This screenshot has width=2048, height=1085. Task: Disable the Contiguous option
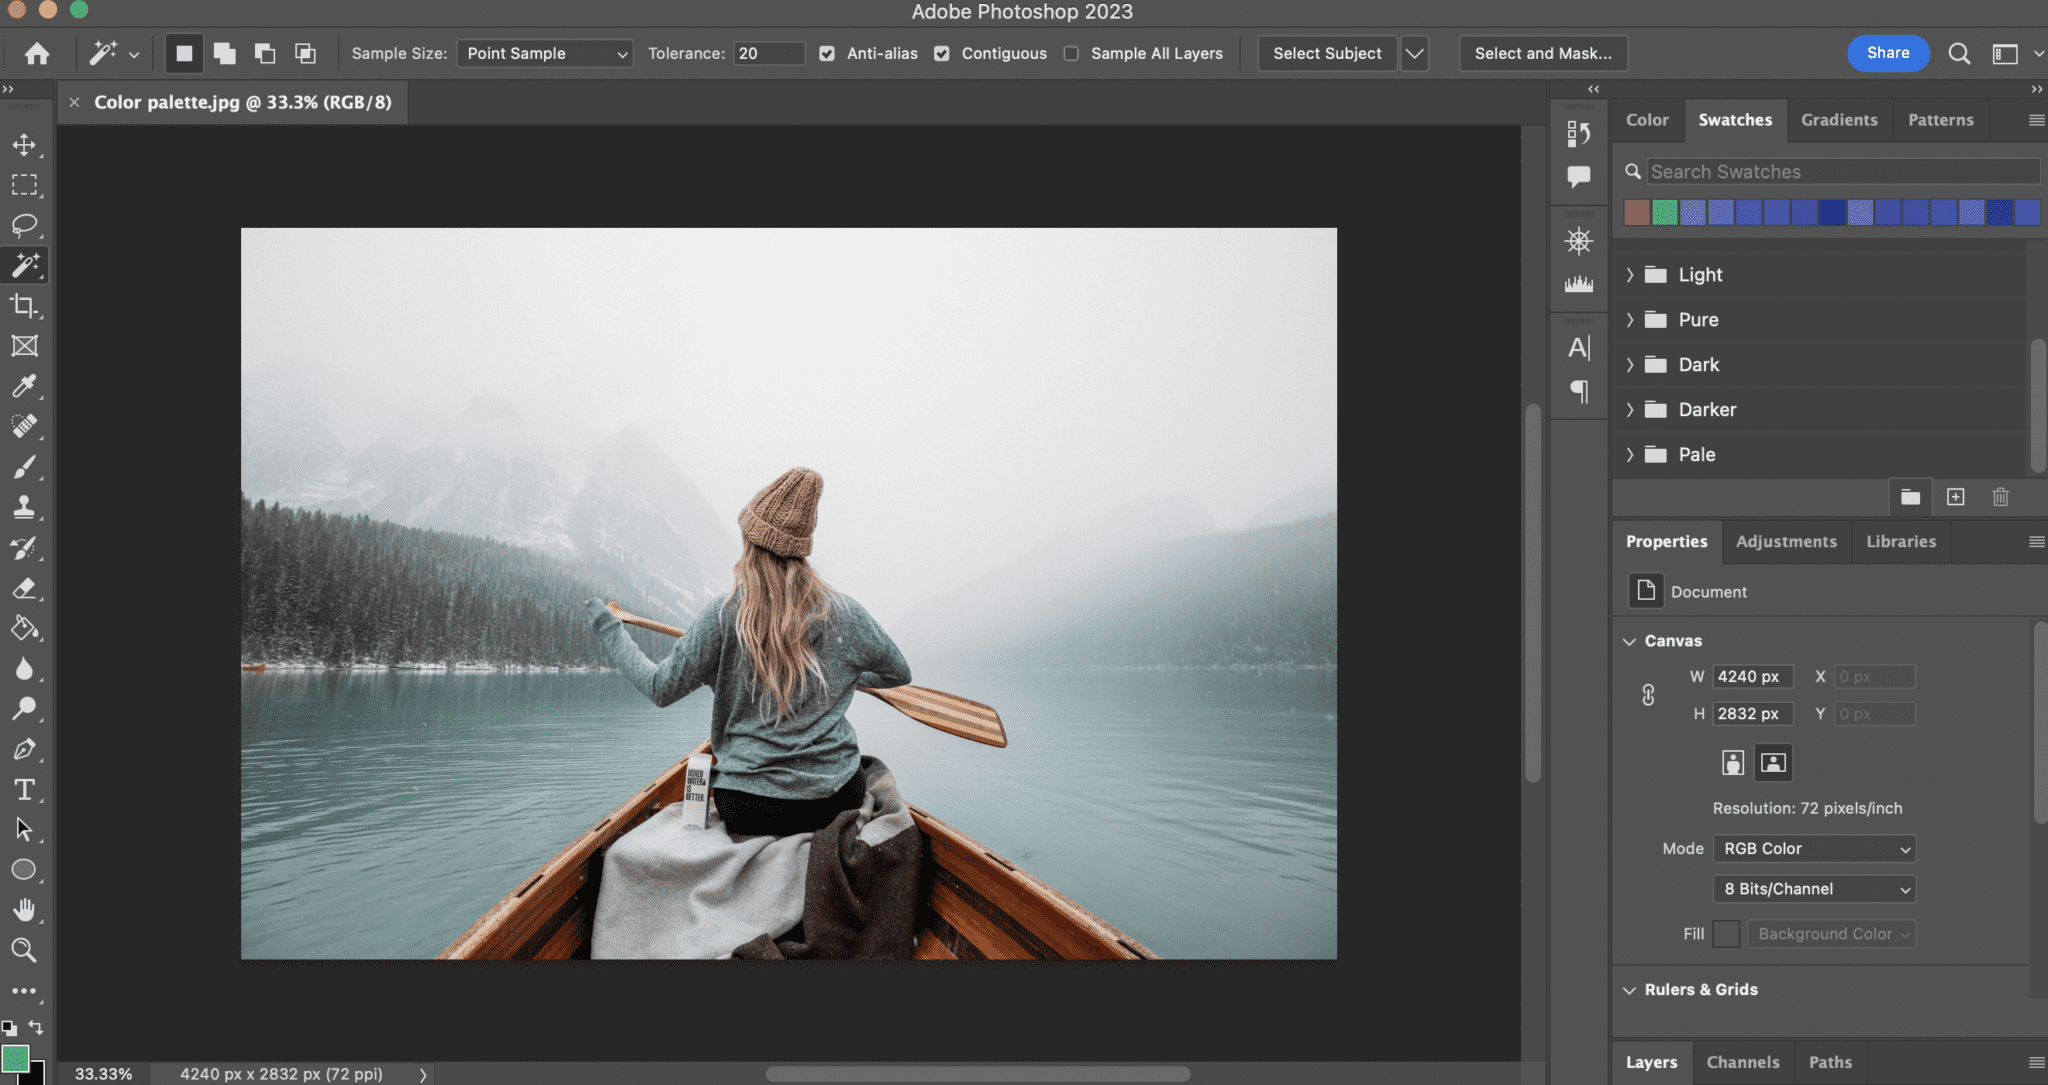click(x=941, y=53)
